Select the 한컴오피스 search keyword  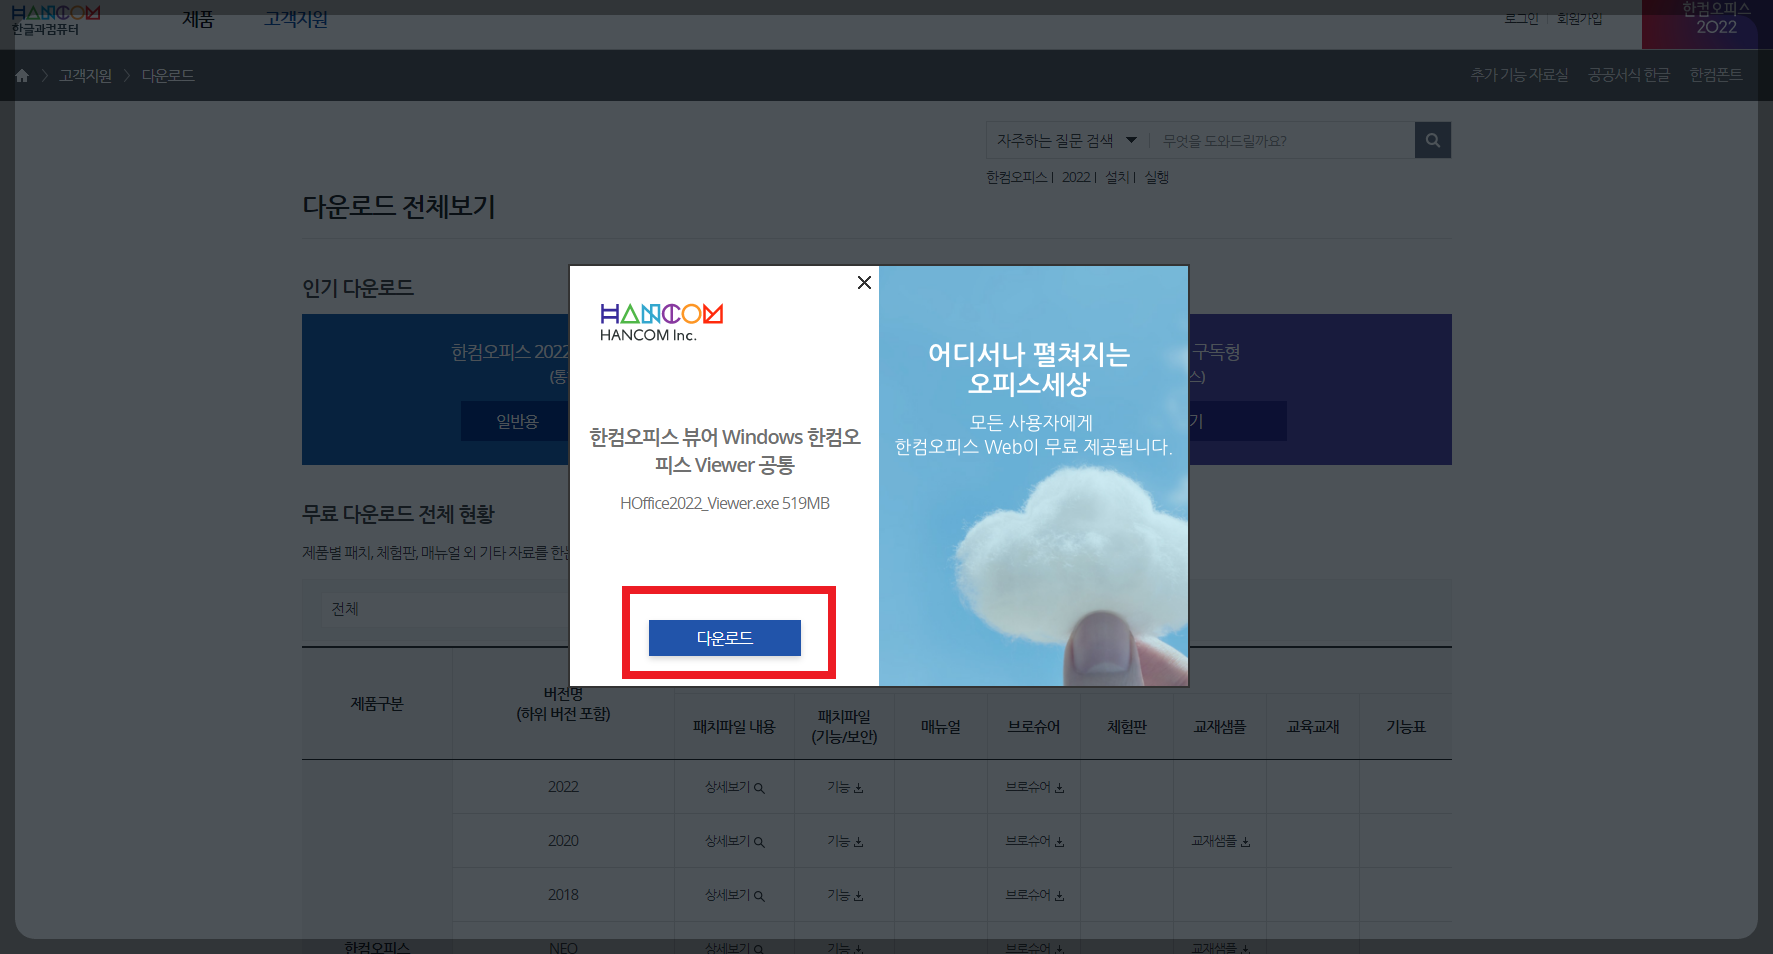[1017, 177]
